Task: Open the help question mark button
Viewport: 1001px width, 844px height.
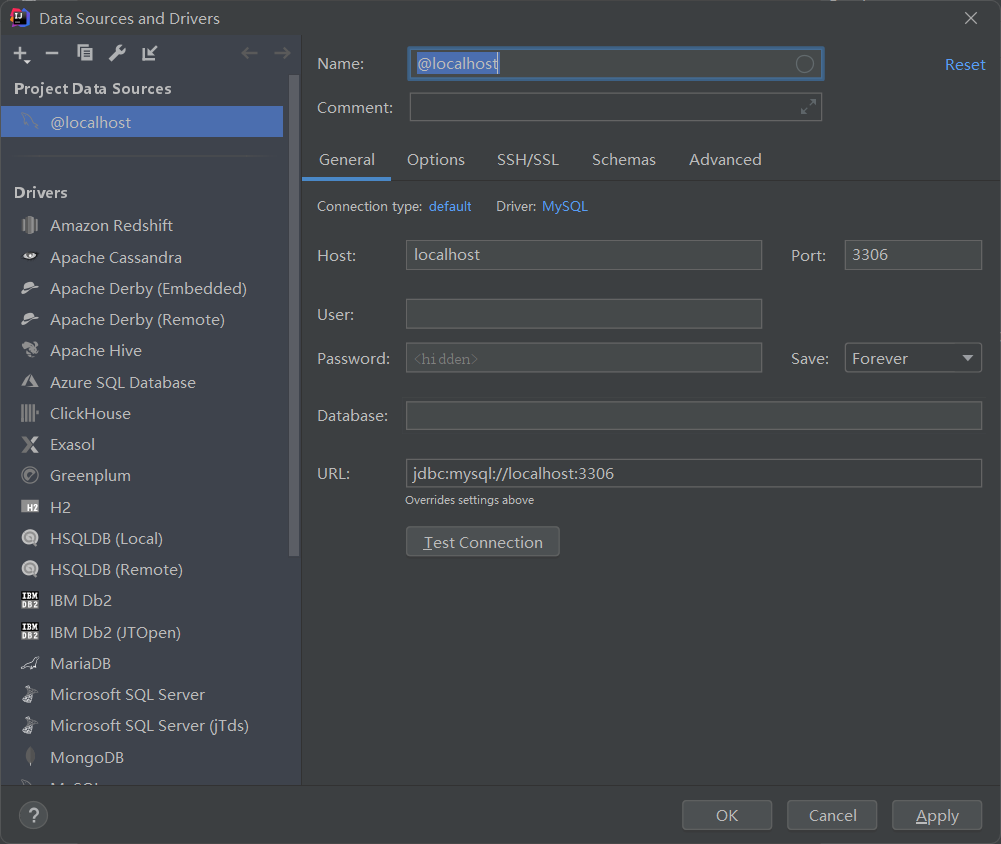Action: tap(33, 815)
